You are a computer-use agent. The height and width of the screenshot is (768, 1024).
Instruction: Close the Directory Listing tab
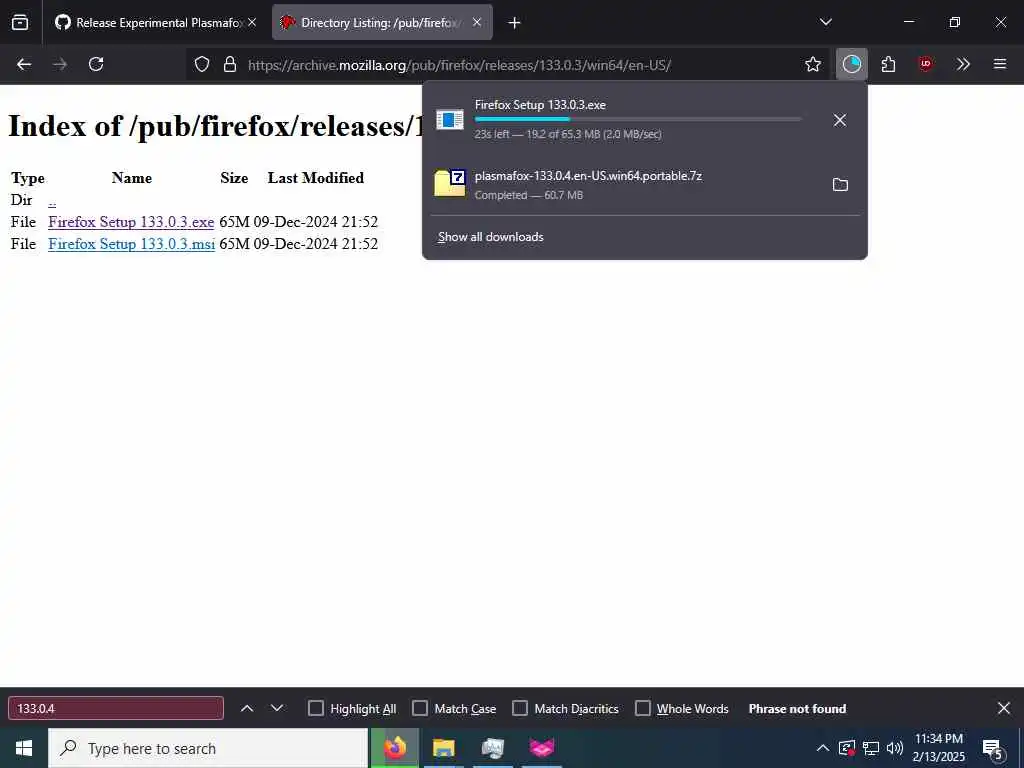coord(477,23)
